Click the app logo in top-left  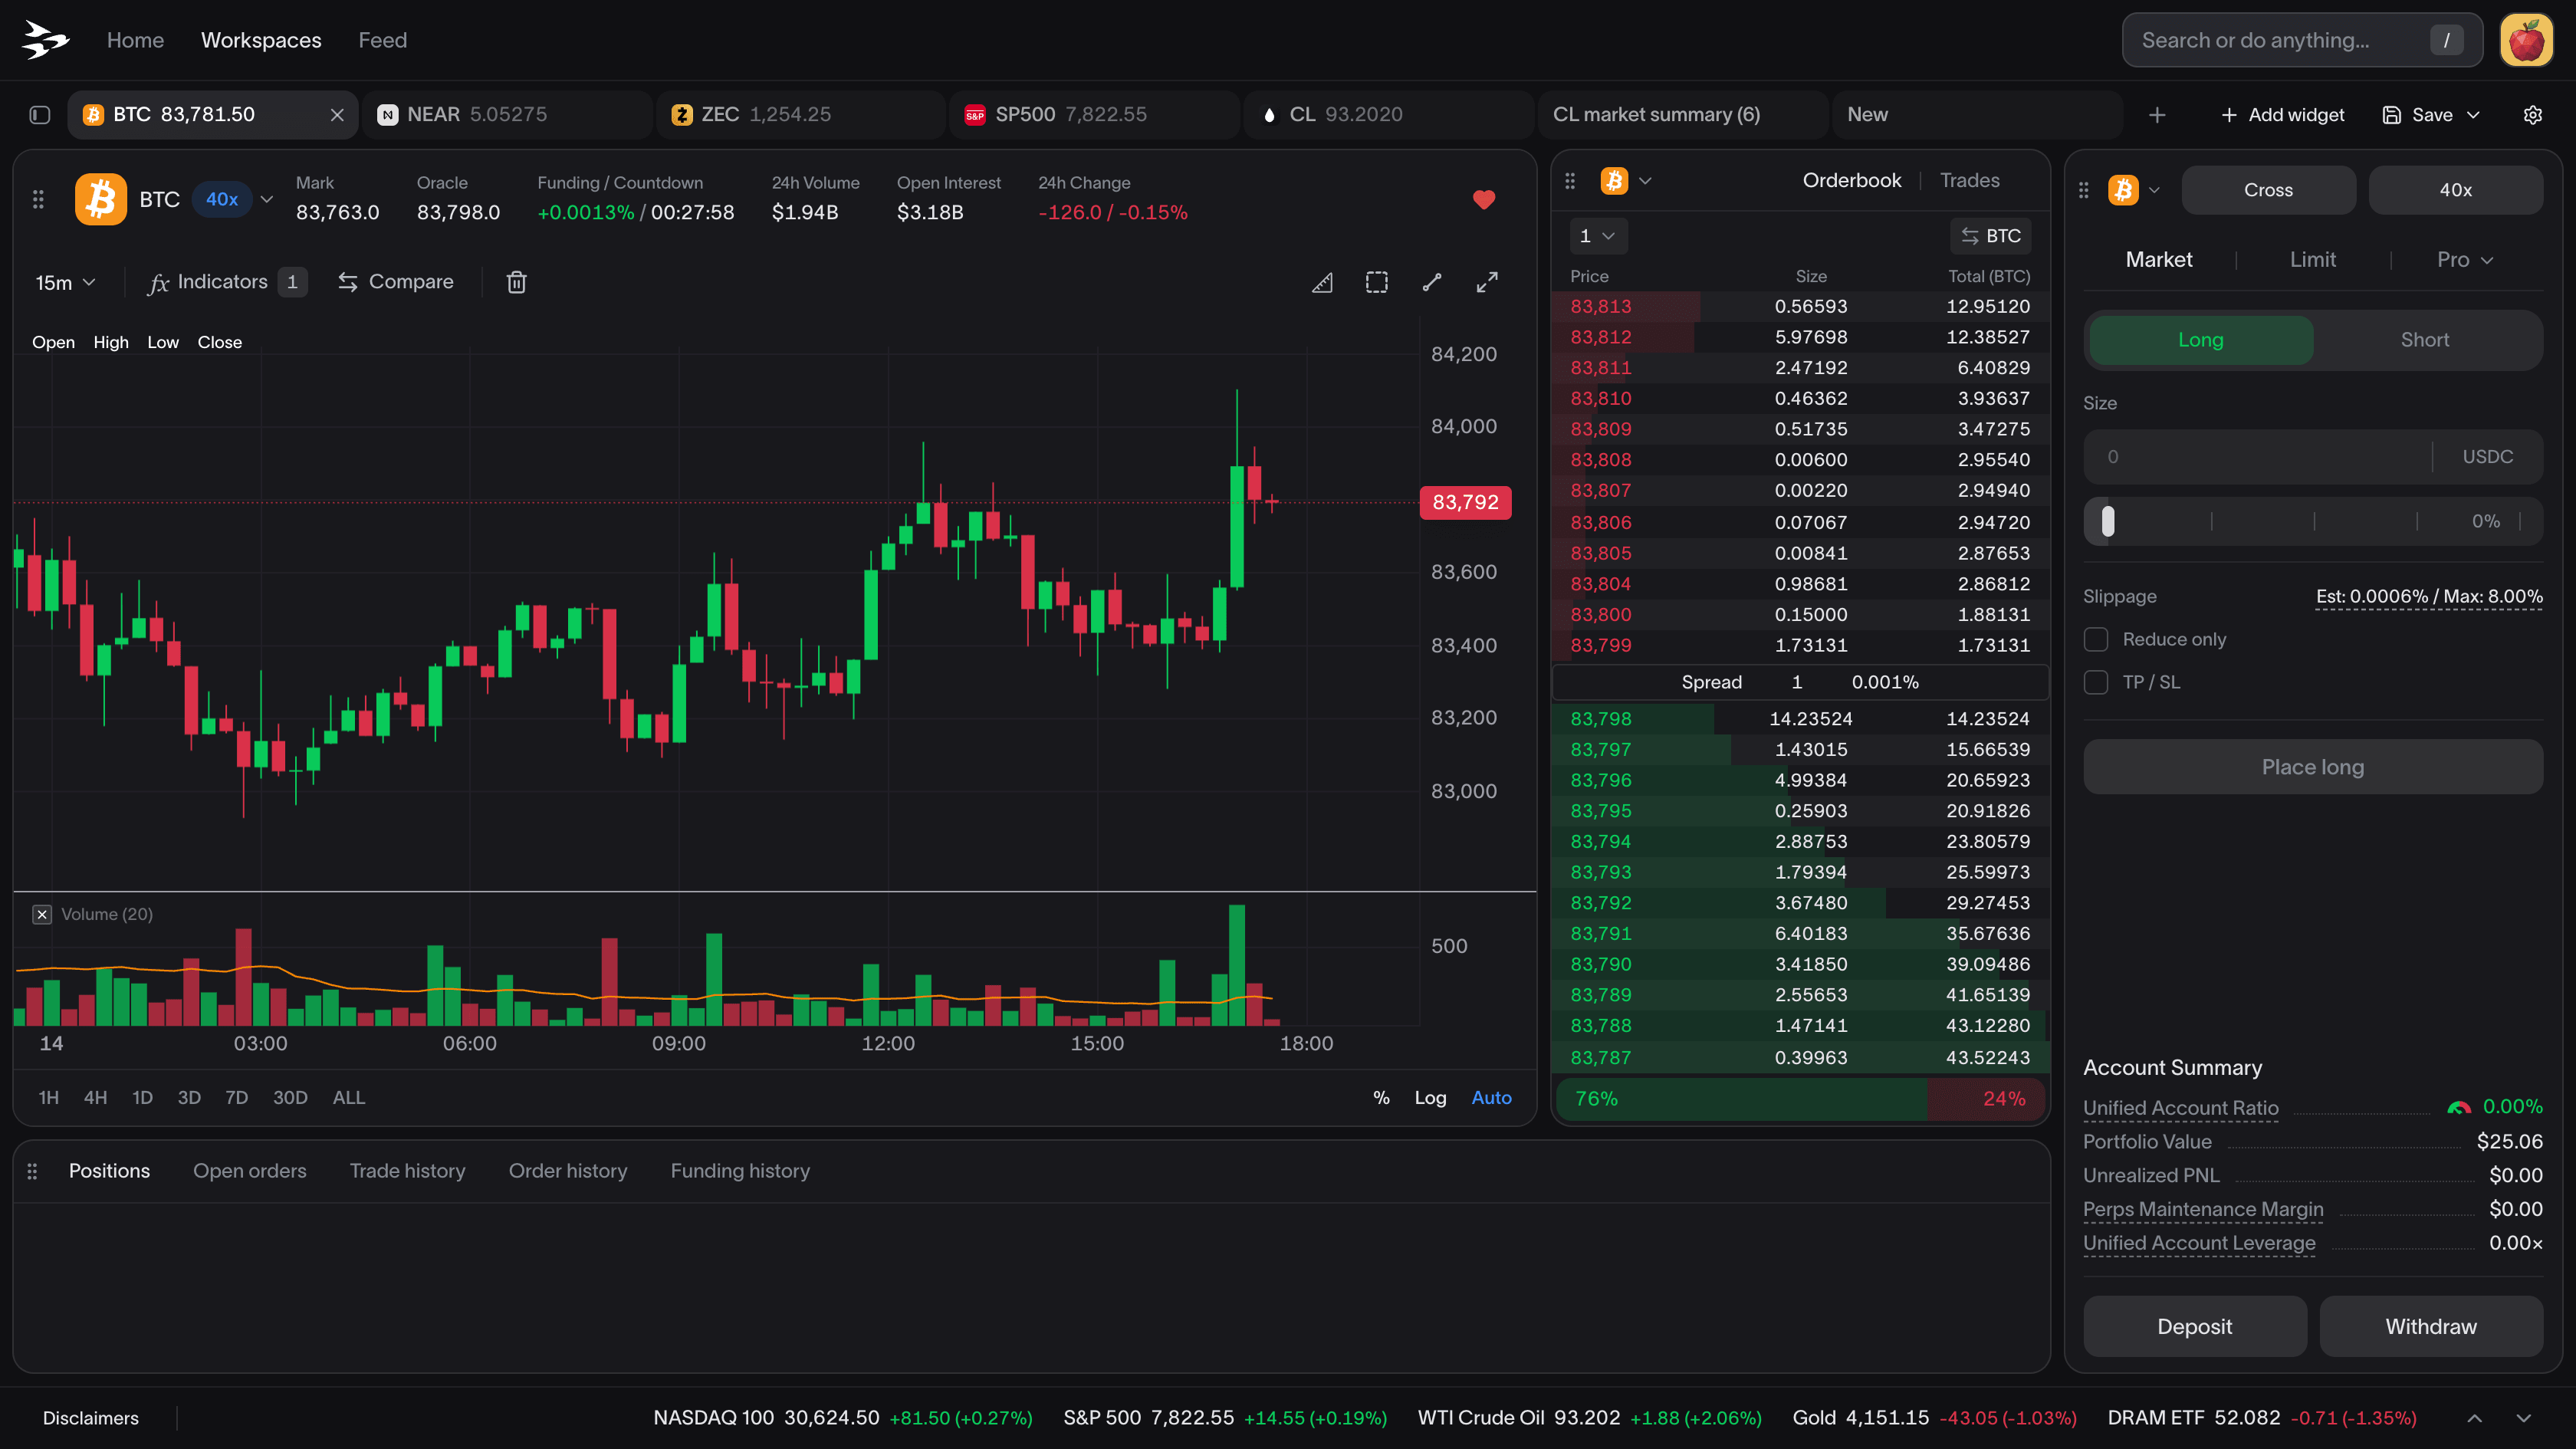[x=45, y=40]
